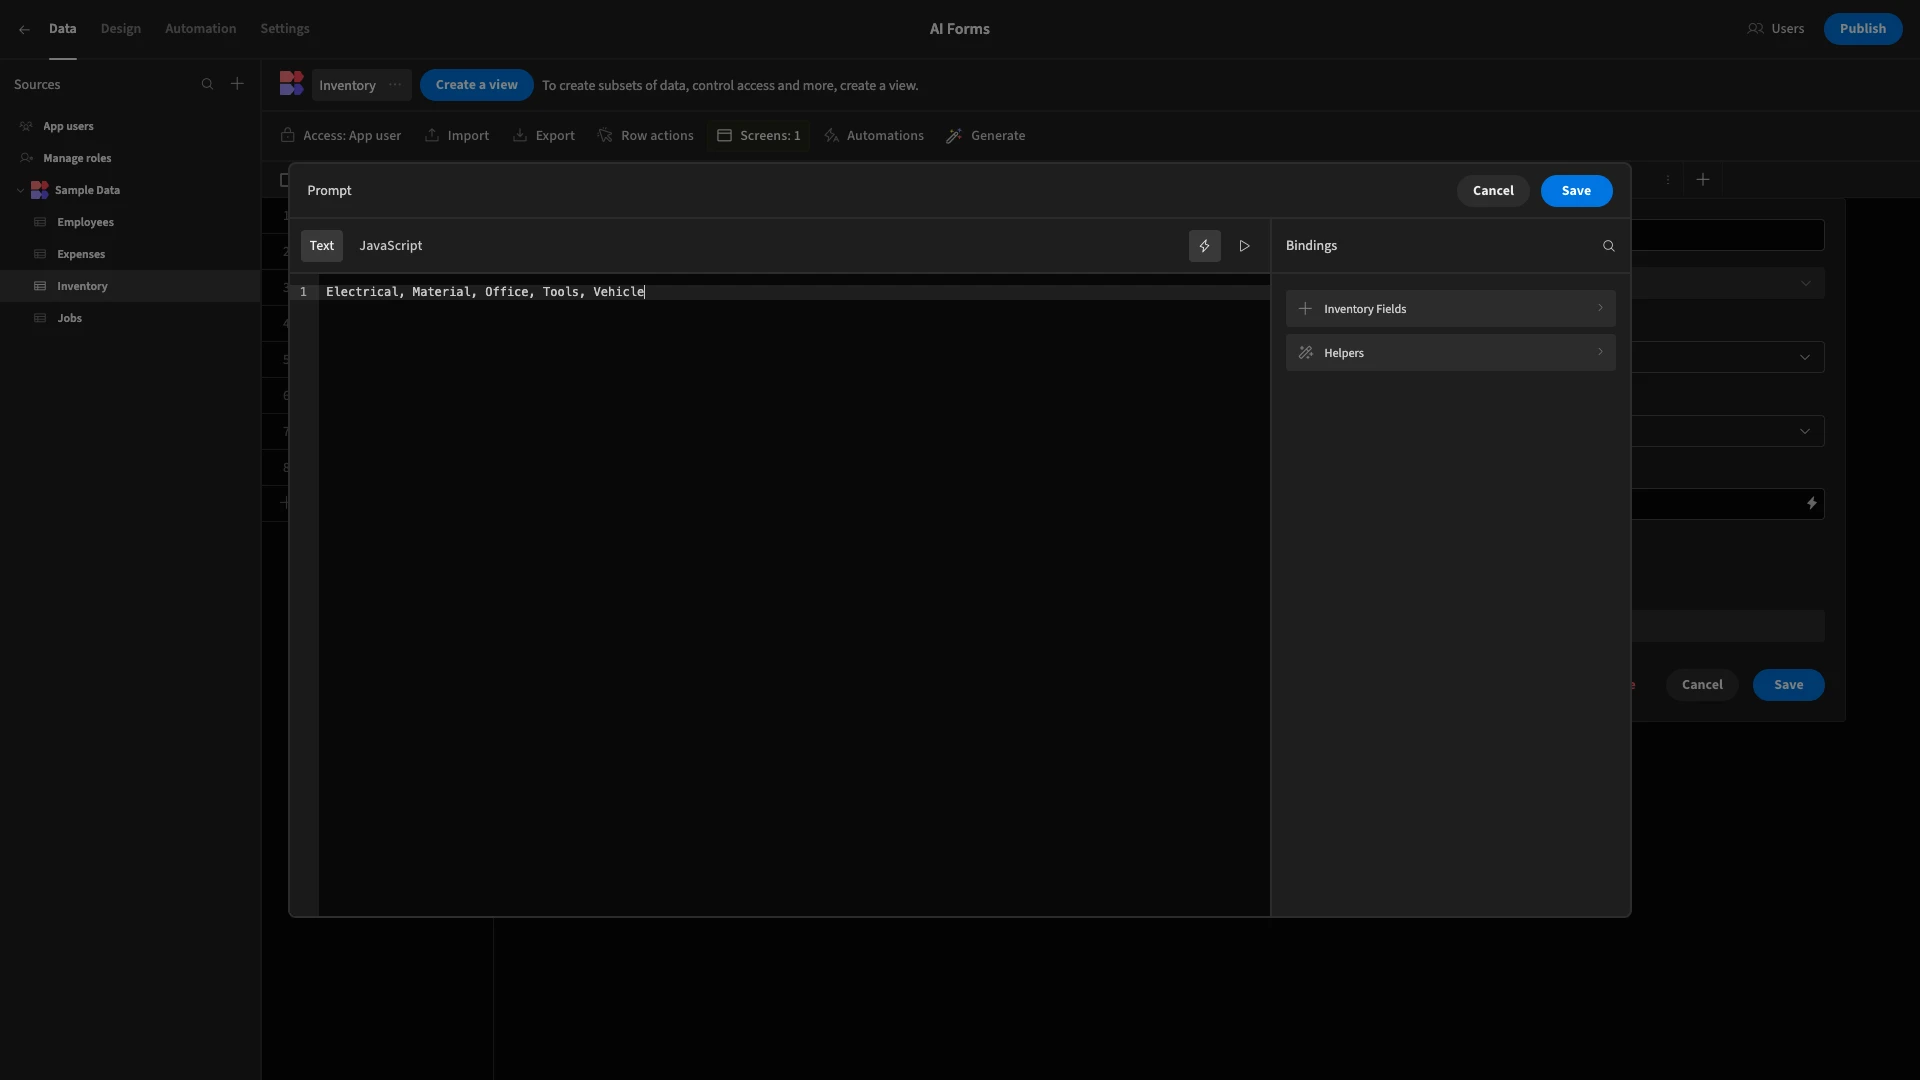
Task: Click Save in the background column panel
Action: pos(1788,685)
